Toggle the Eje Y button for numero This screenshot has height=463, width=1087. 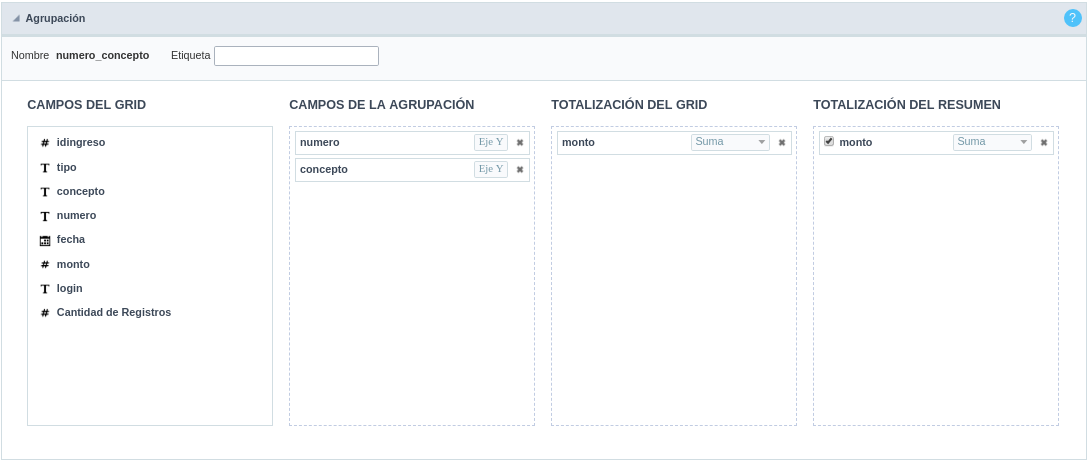point(491,142)
